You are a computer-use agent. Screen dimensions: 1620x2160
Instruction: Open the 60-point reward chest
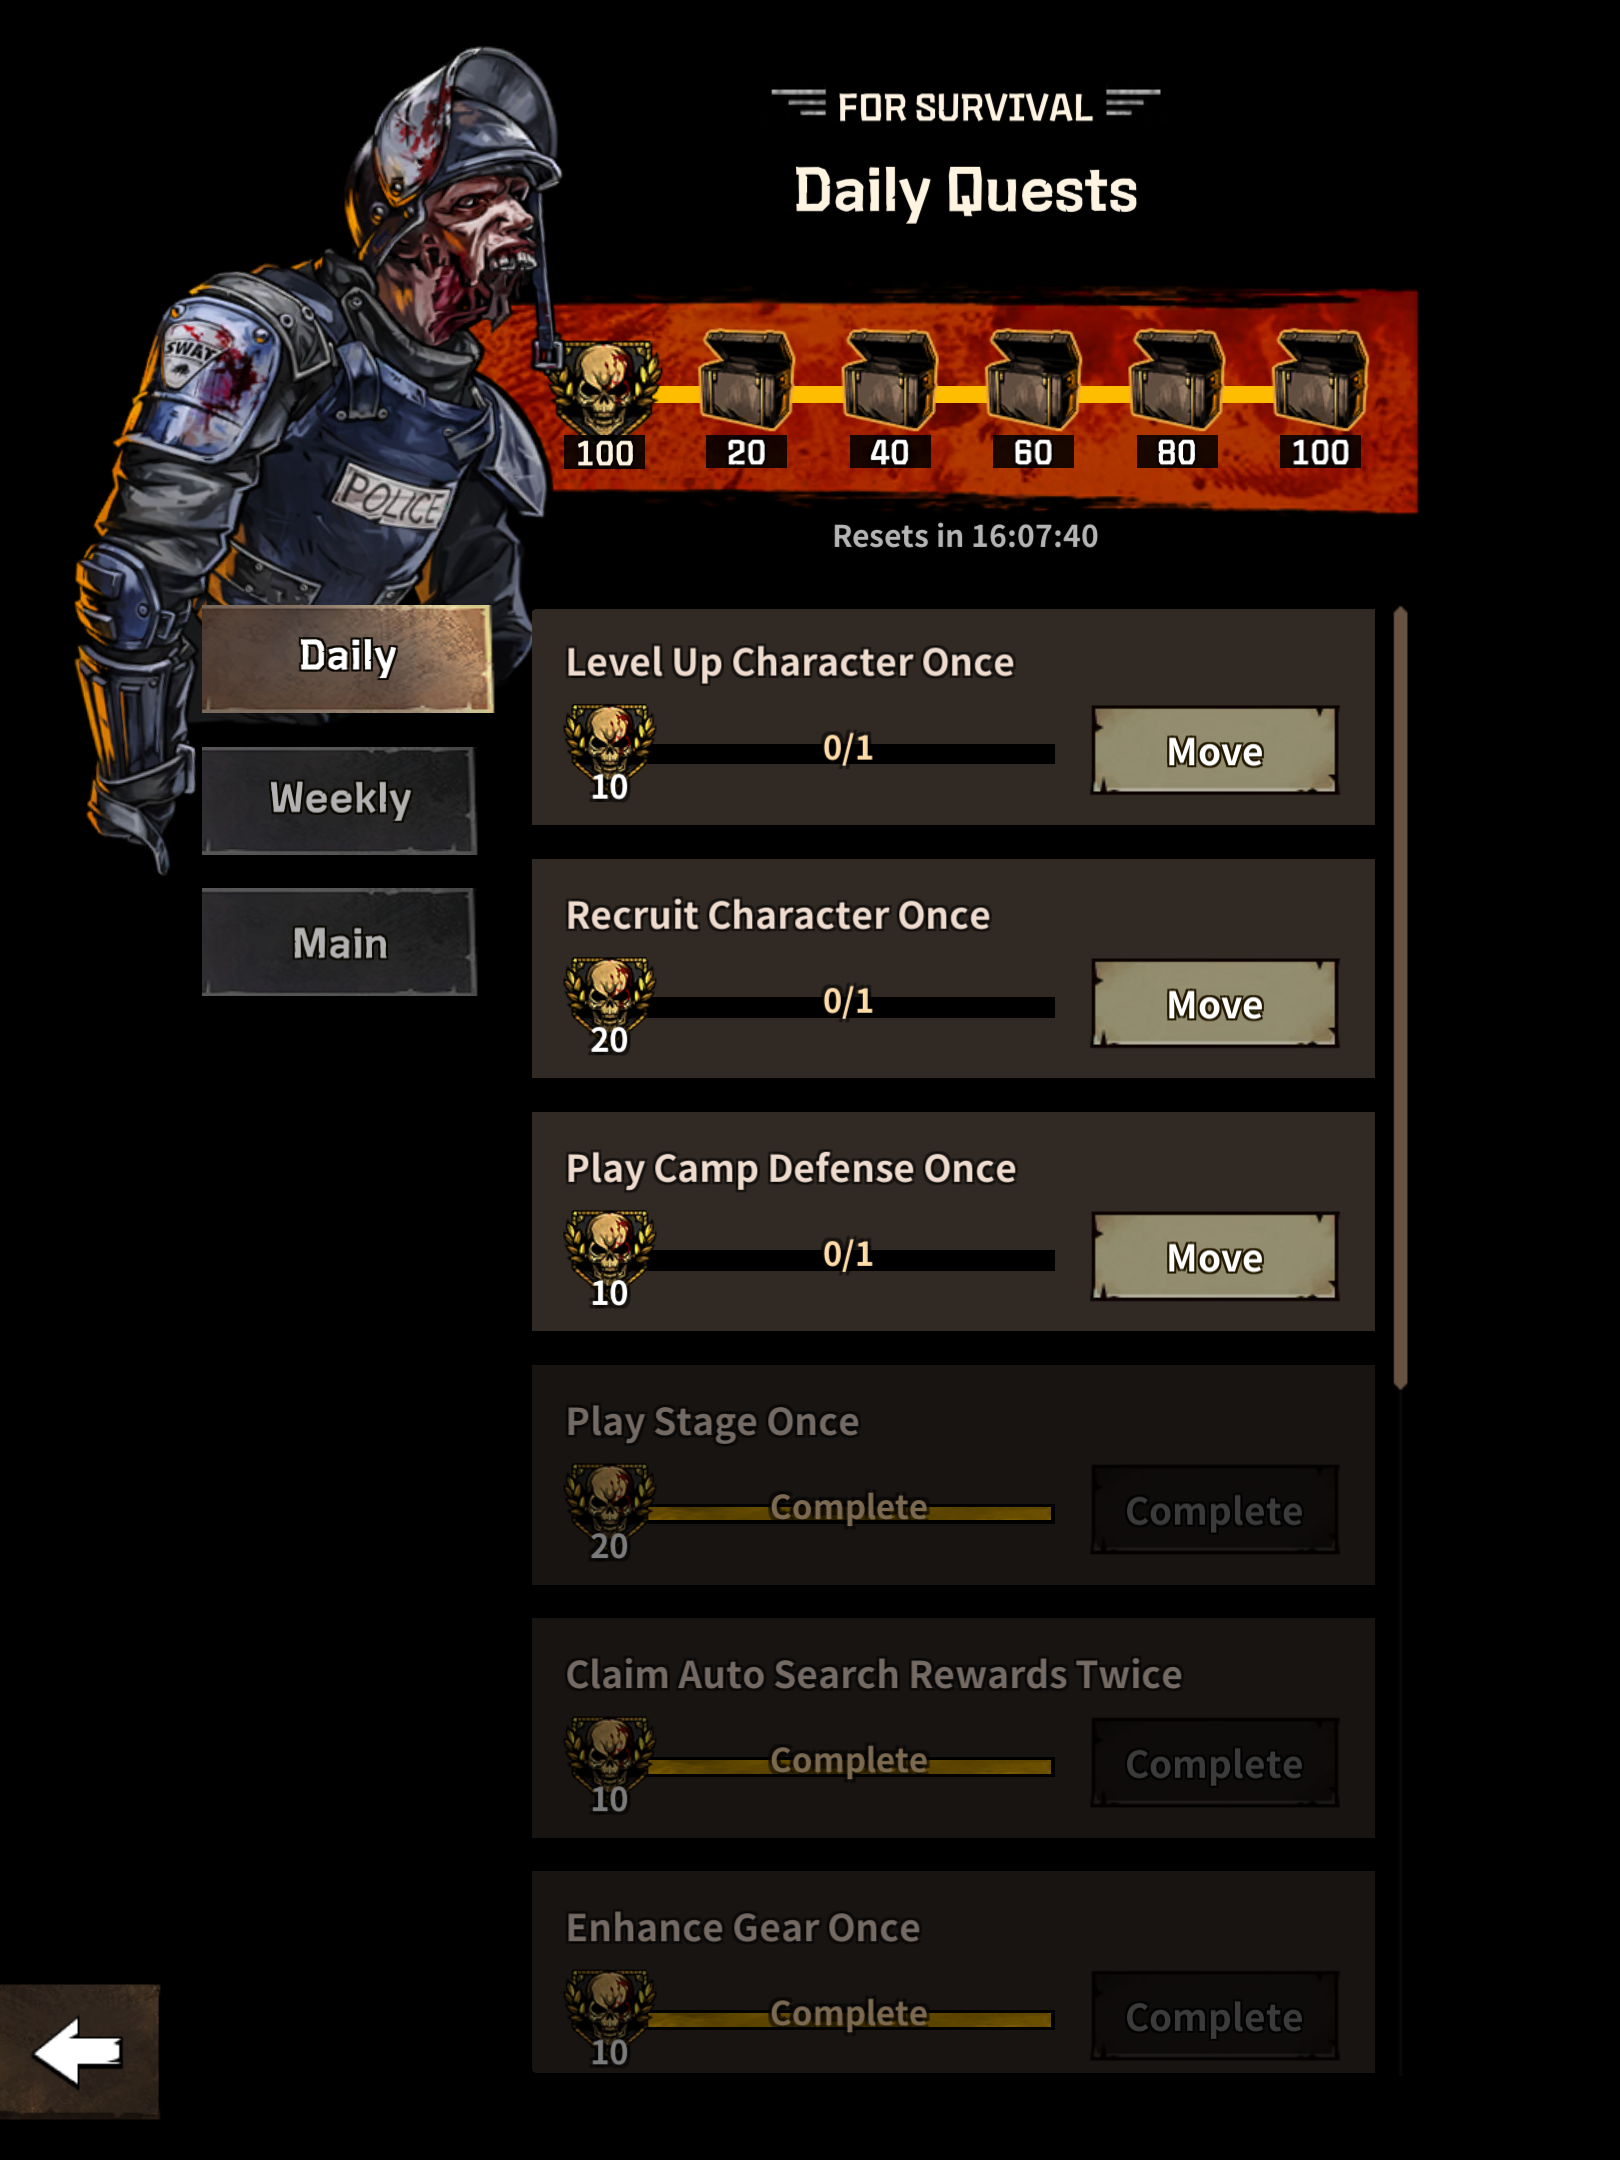pos(1033,382)
